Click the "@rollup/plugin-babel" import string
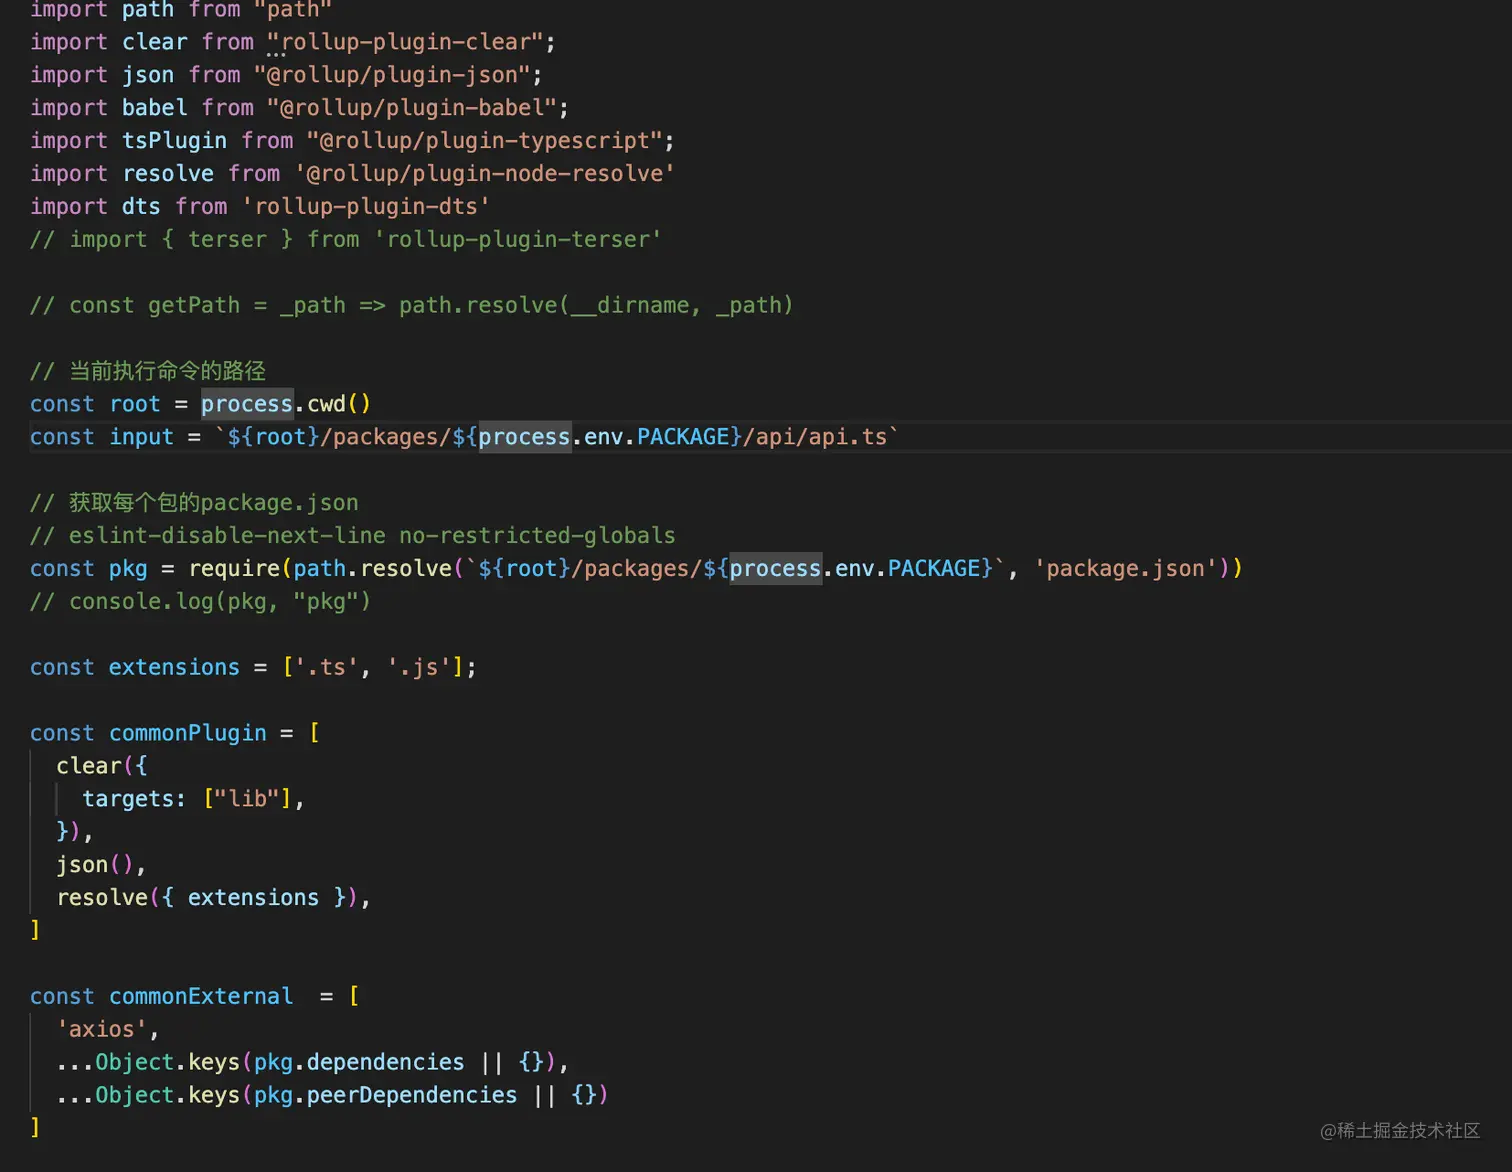This screenshot has height=1172, width=1512. (411, 108)
